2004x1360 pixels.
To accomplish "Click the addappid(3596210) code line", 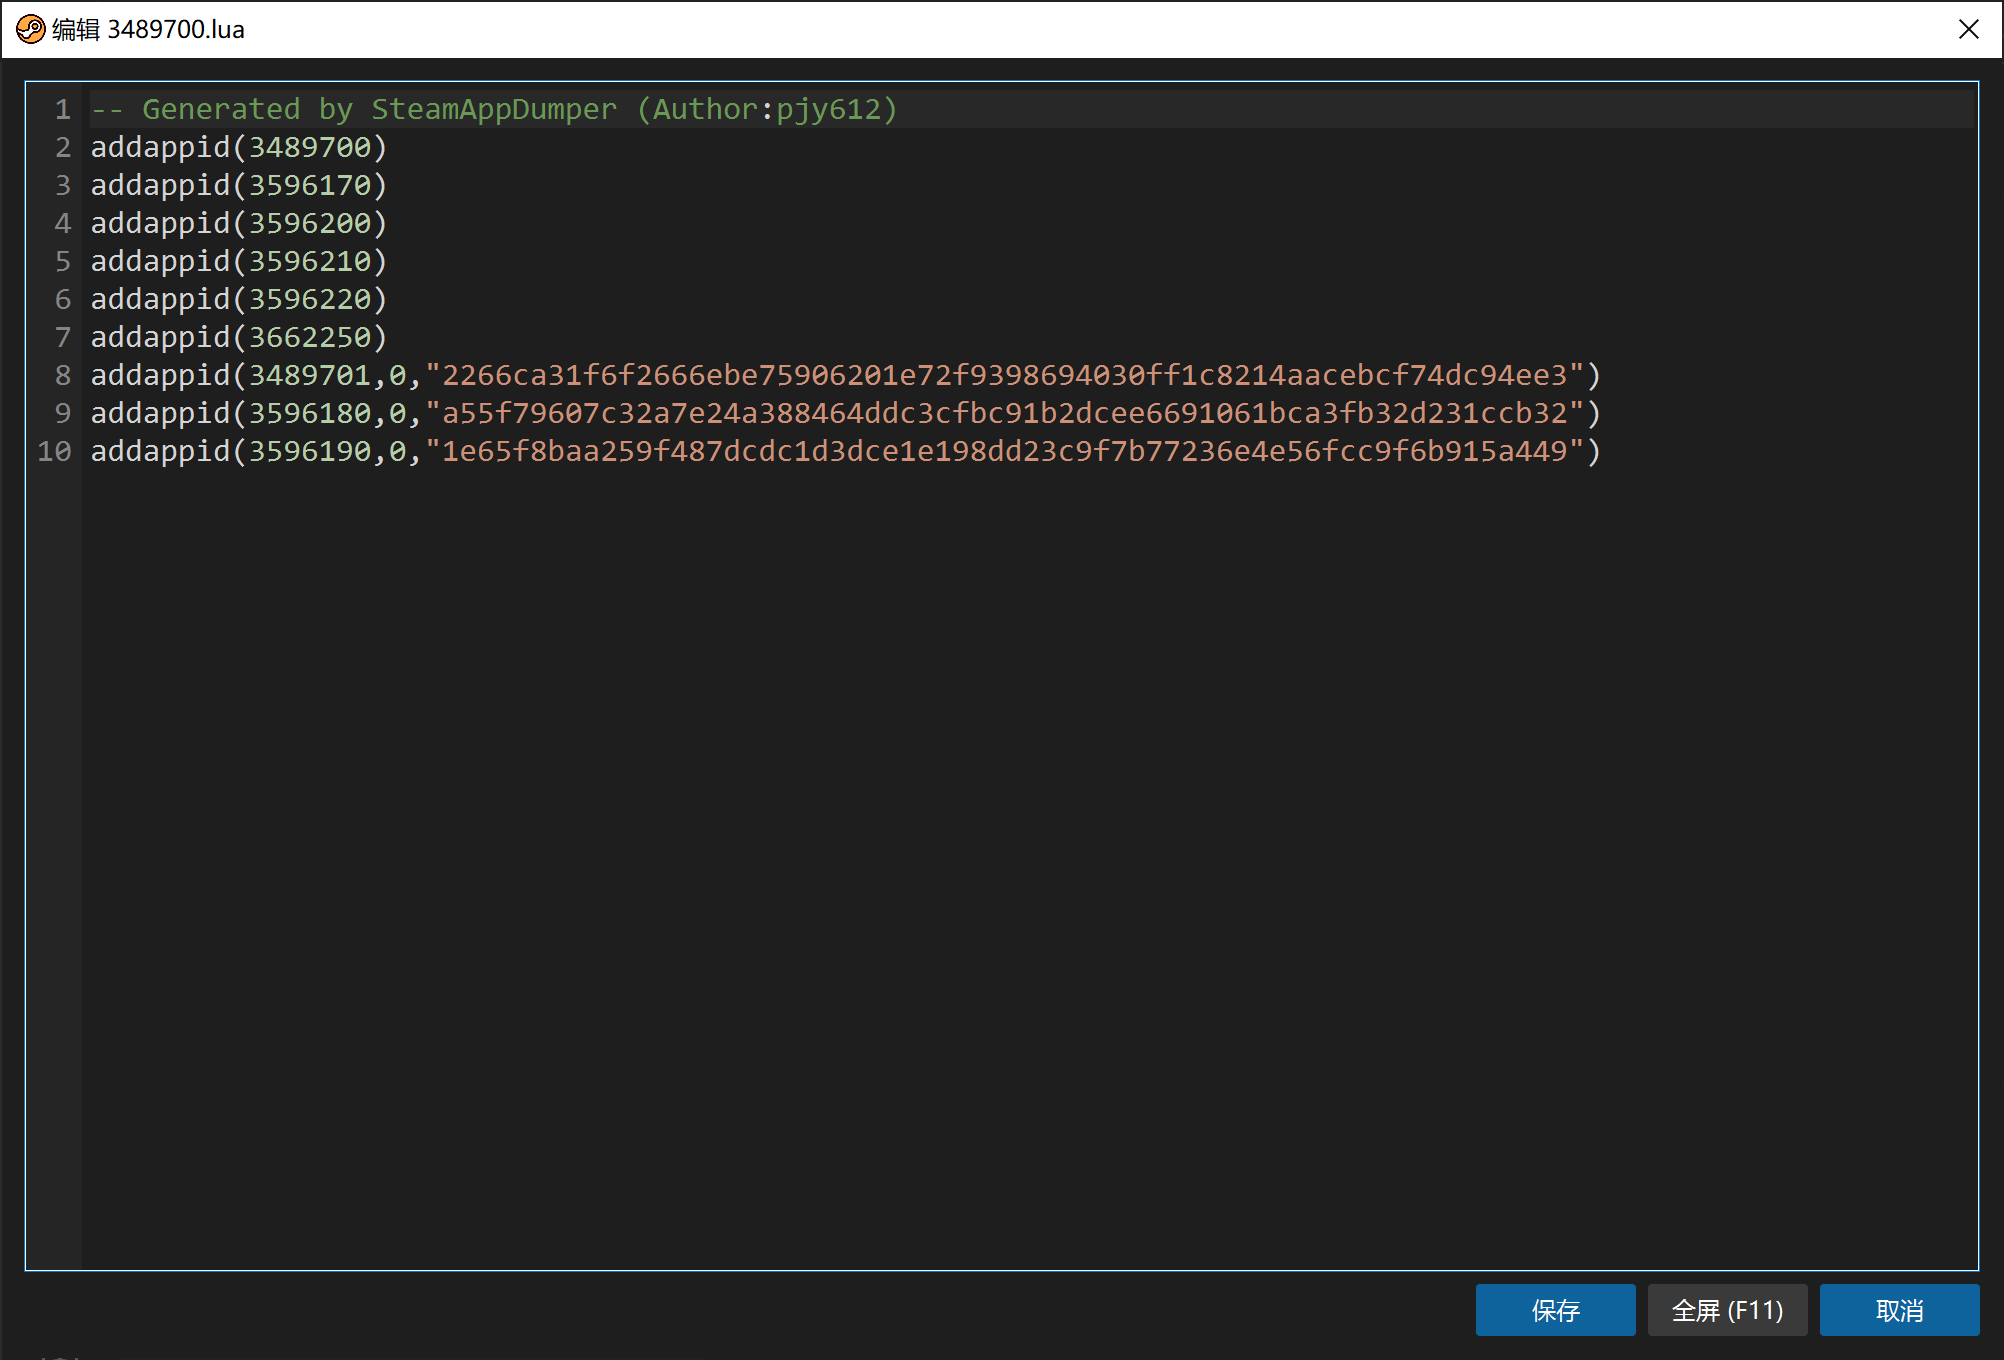I will coord(238,261).
